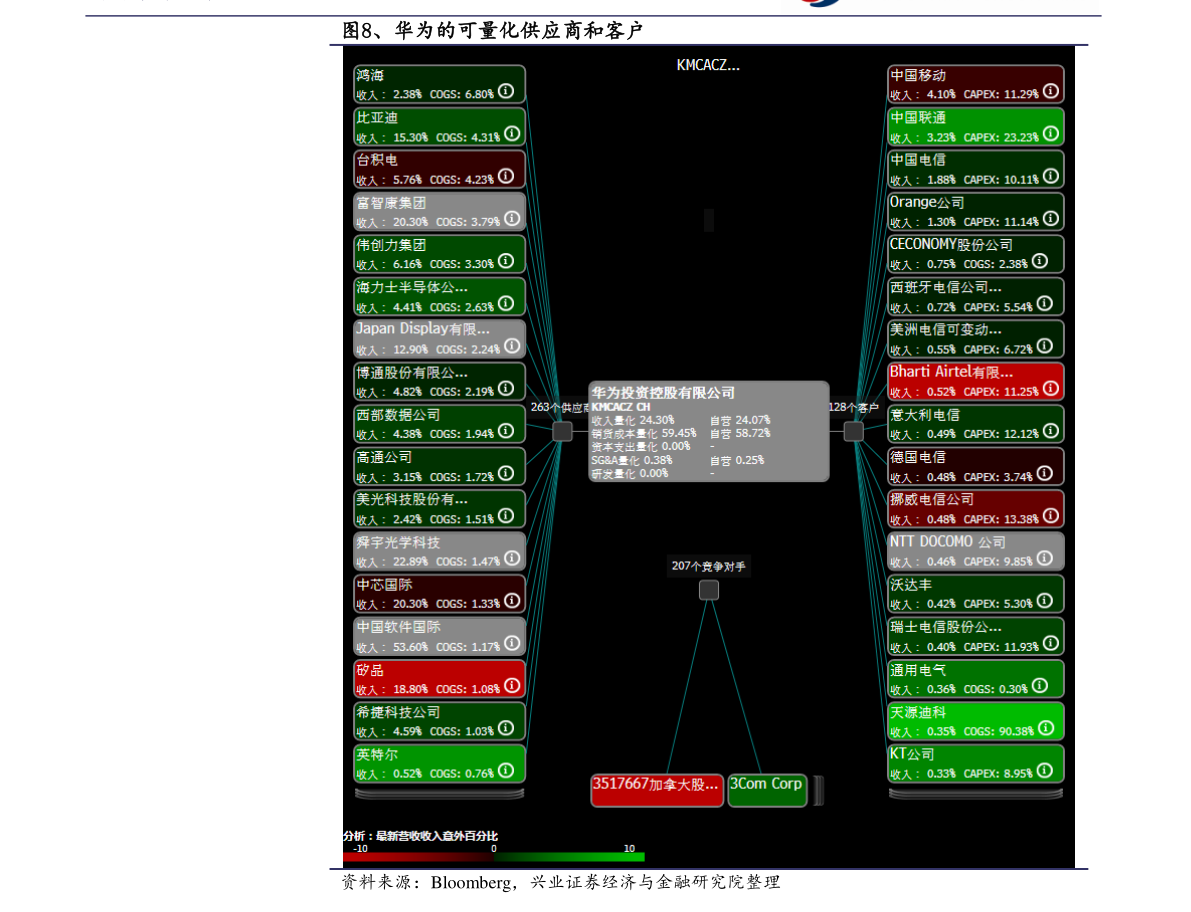Expand the 128个客户 node square

[854, 431]
